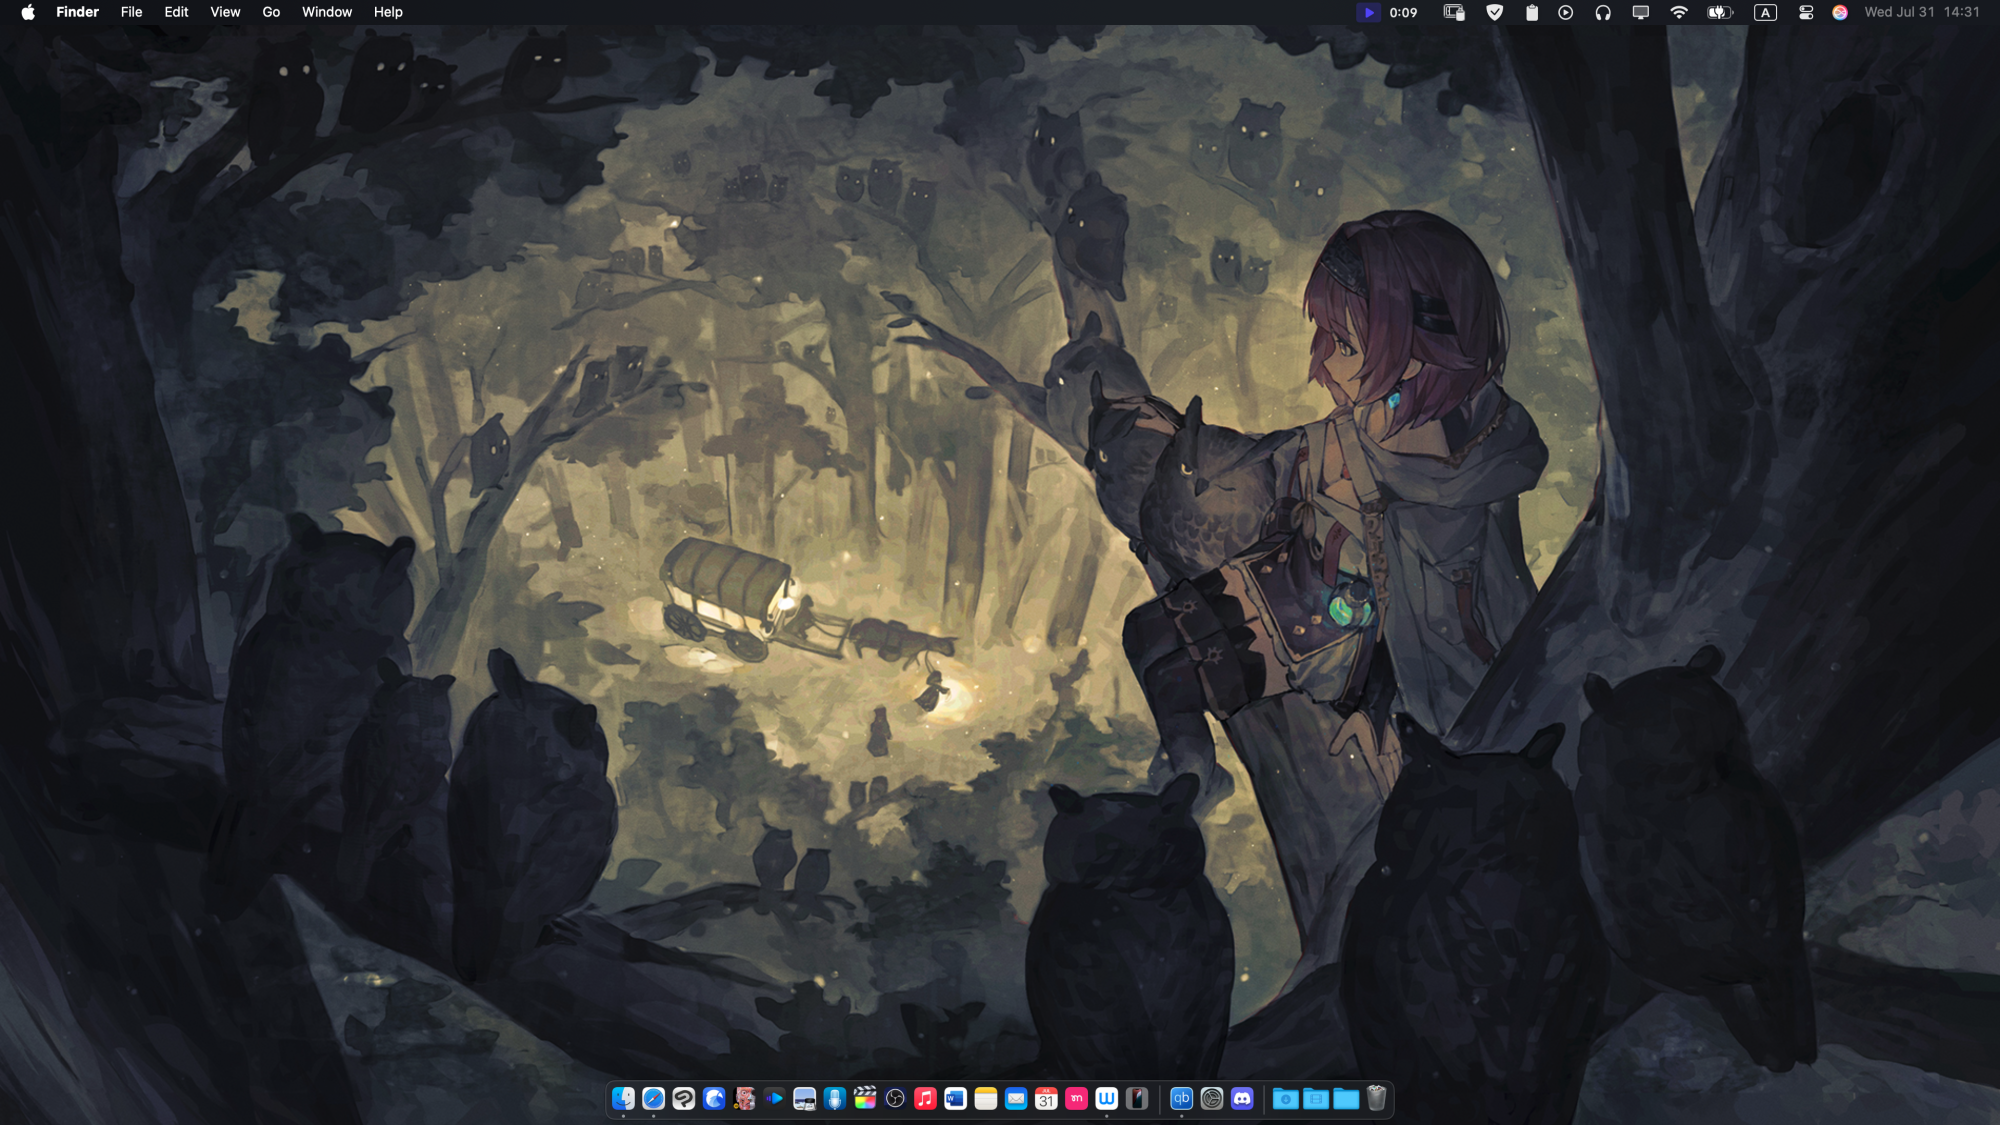
Task: Launch qBittorrent from the Dock
Action: click(1181, 1099)
